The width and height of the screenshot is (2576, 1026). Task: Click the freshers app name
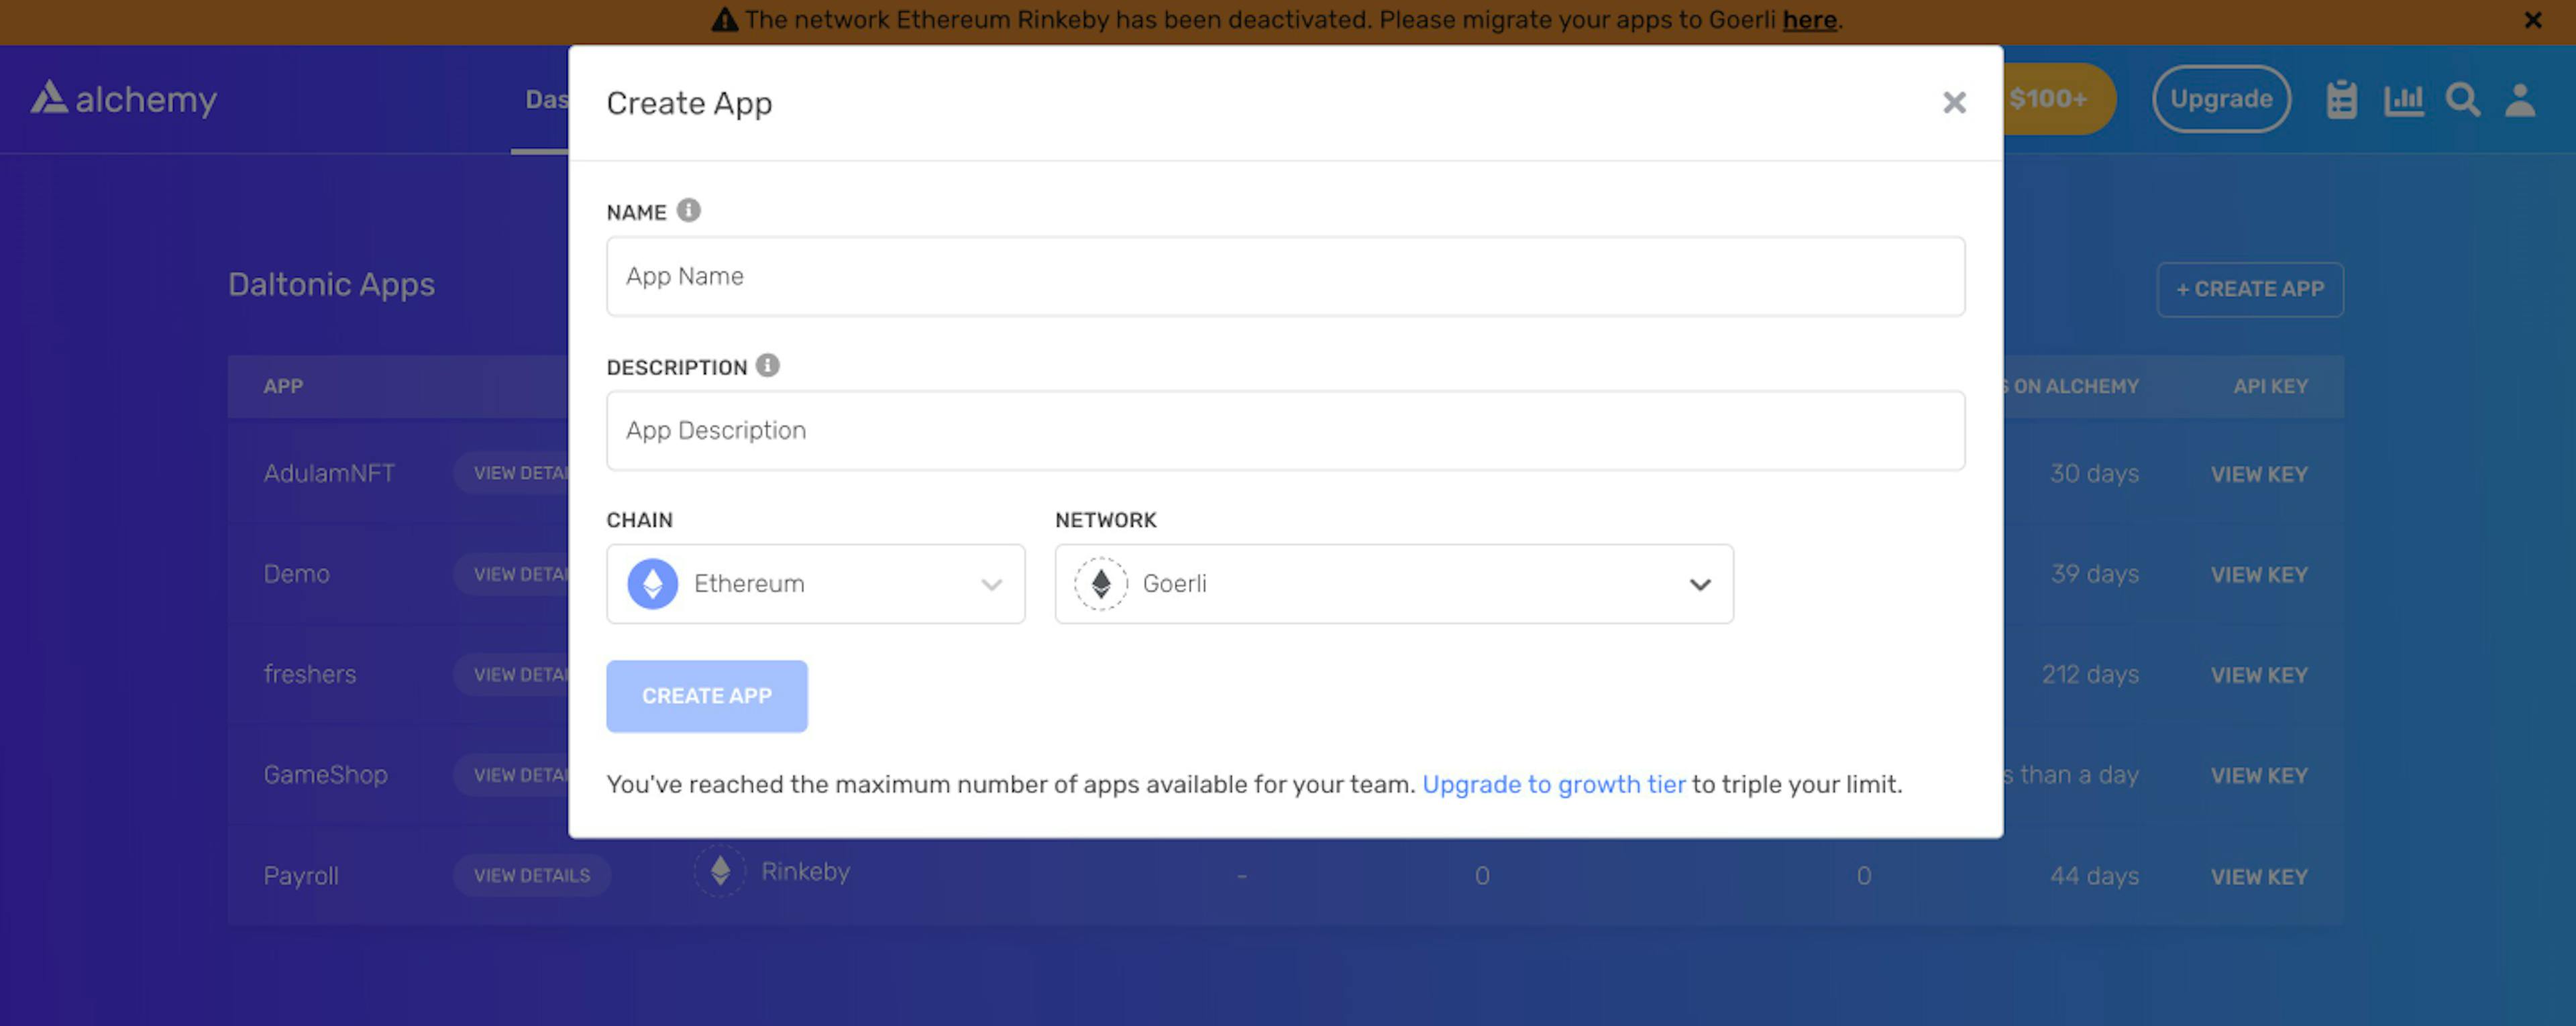tap(309, 674)
